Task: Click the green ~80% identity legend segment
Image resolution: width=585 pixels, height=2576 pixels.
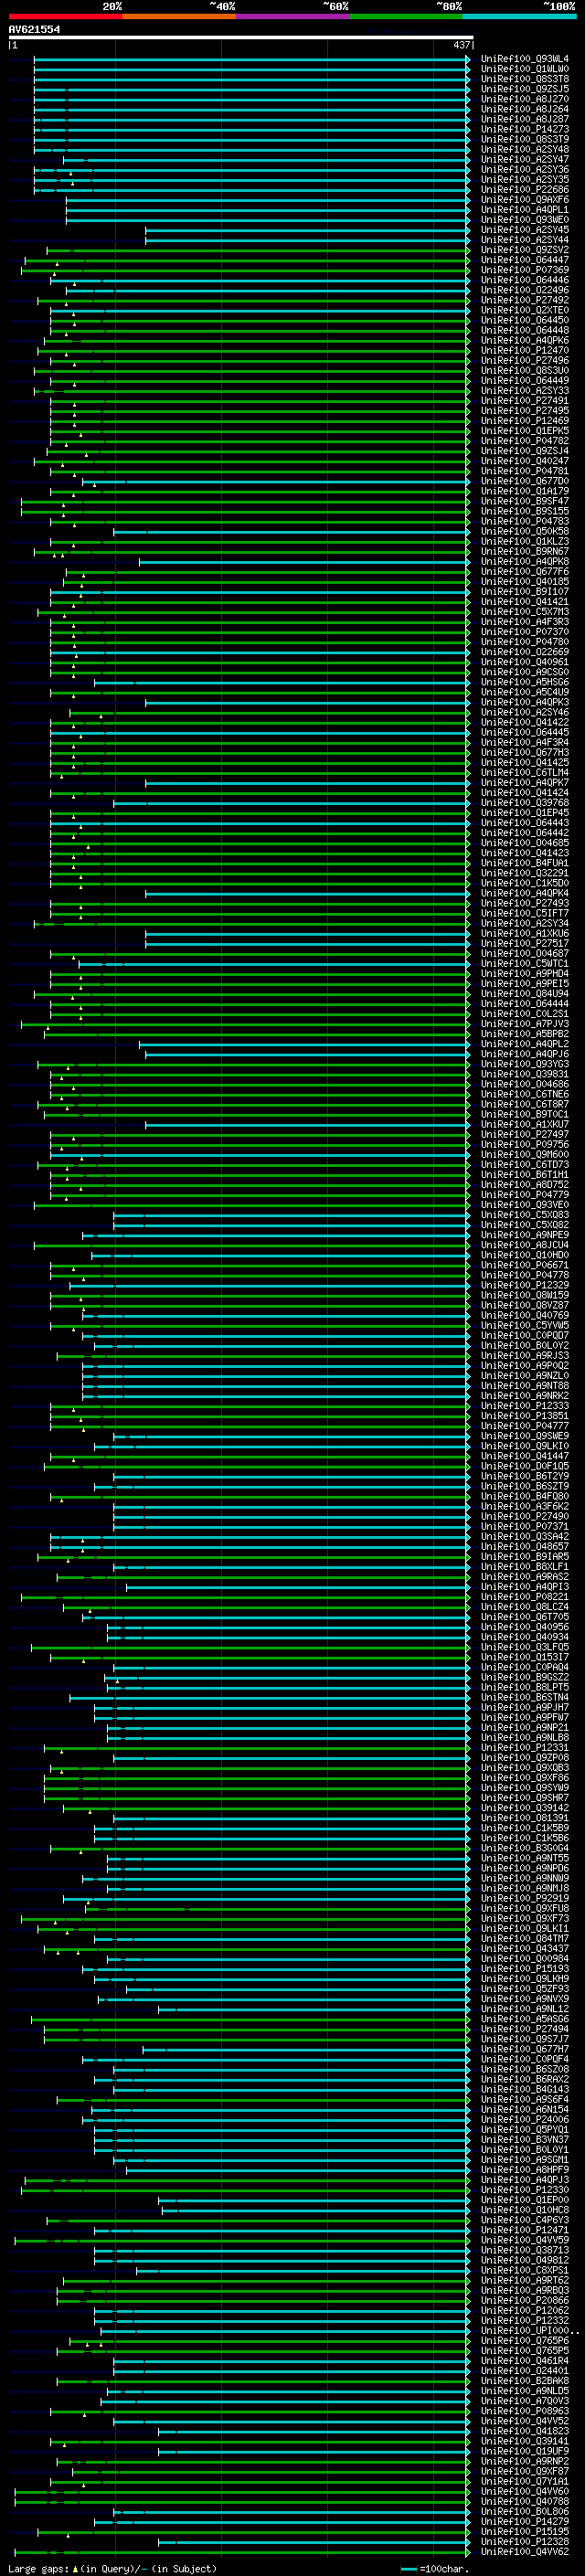Action: coord(406,16)
